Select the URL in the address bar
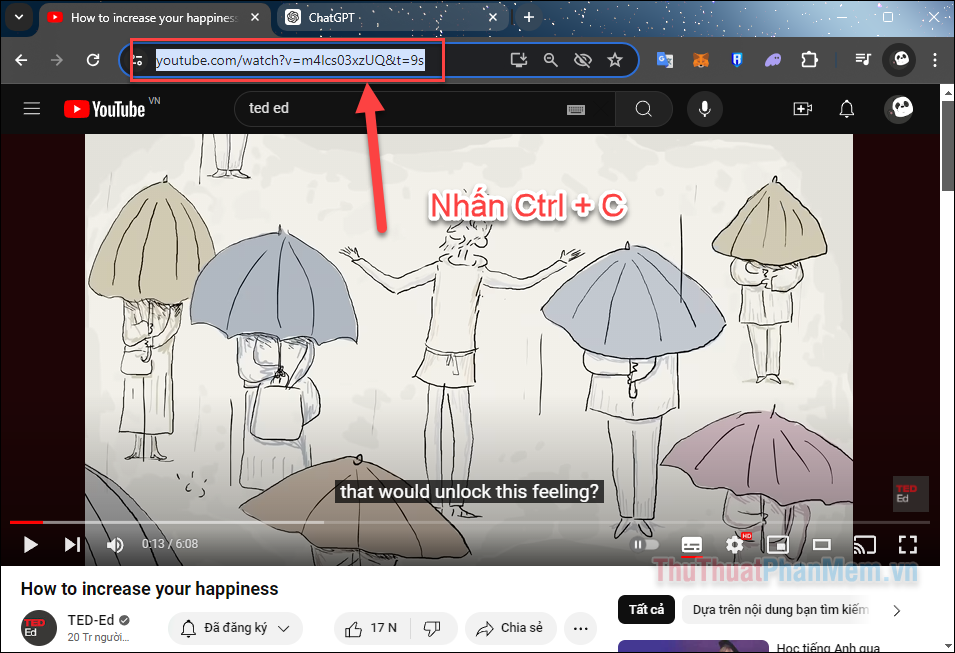The width and height of the screenshot is (955, 653). [290, 60]
